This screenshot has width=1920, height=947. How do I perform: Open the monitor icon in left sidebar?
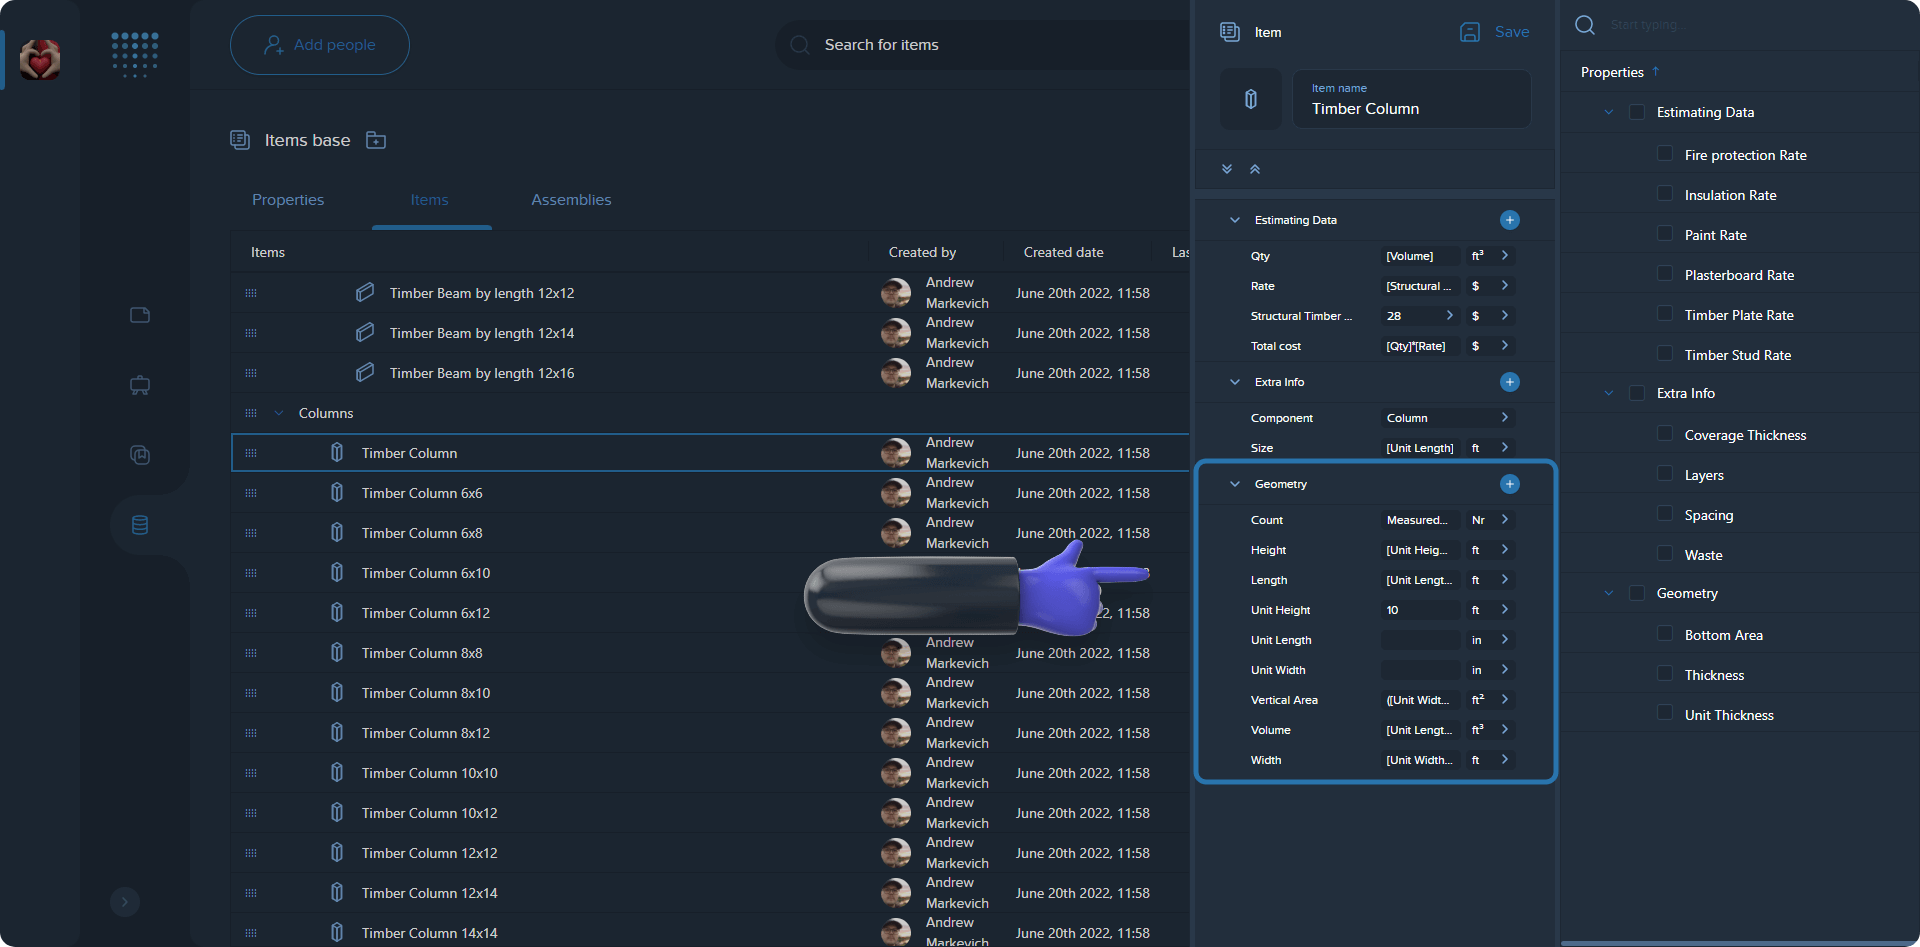point(140,385)
